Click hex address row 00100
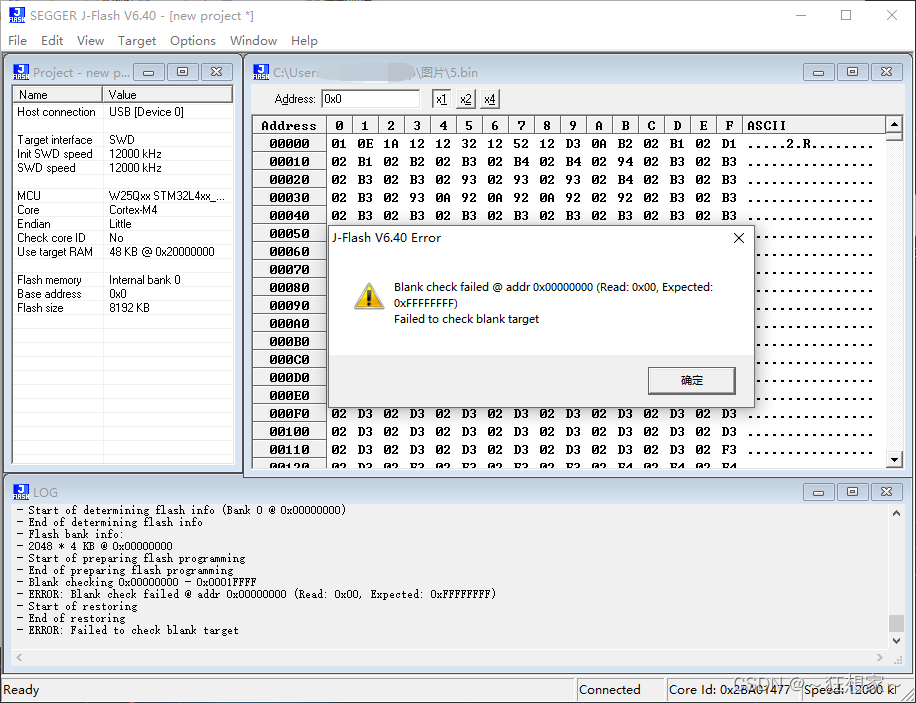 (289, 432)
